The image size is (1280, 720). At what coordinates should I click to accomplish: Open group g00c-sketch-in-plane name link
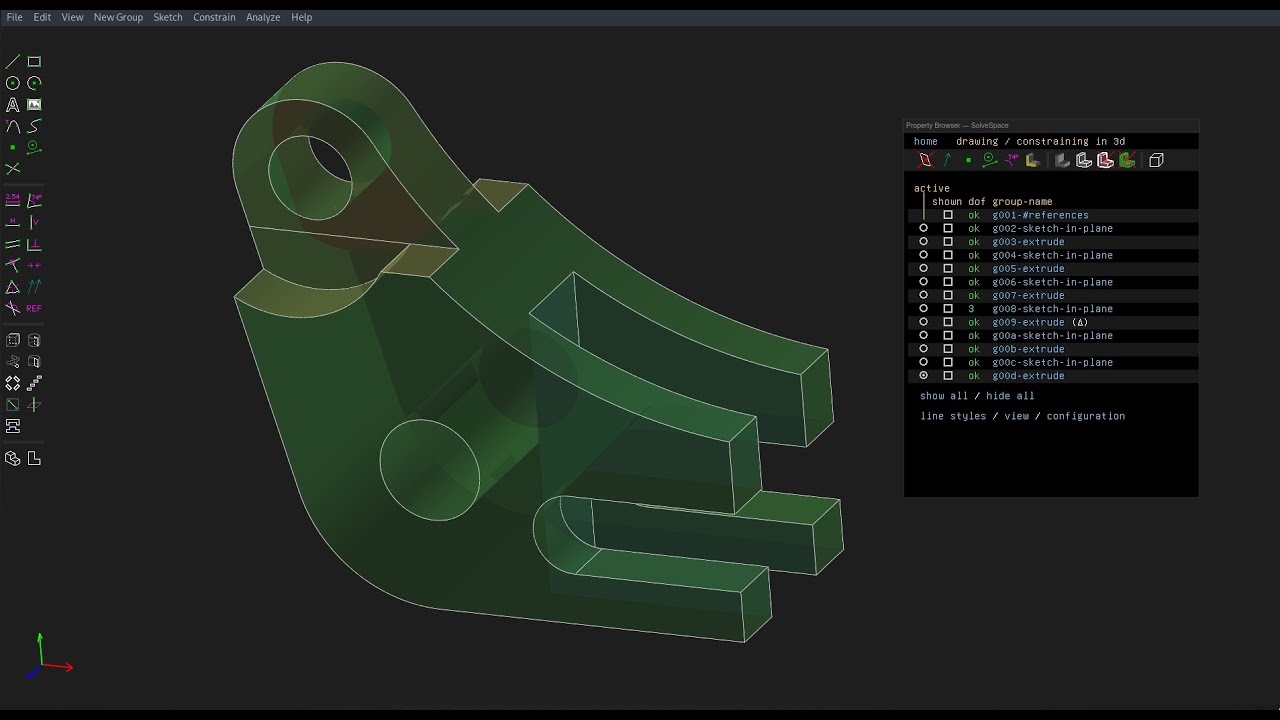(x=1052, y=362)
